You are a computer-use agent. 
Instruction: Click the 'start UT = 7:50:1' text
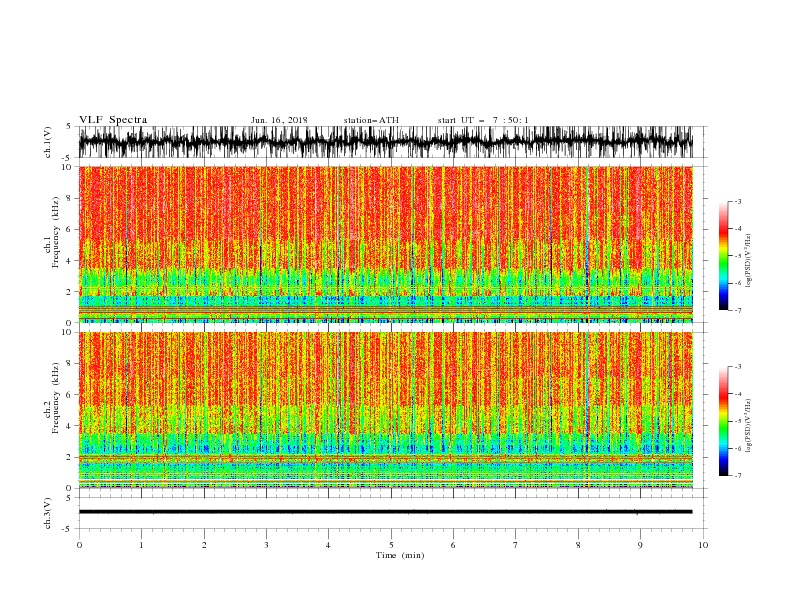483,120
